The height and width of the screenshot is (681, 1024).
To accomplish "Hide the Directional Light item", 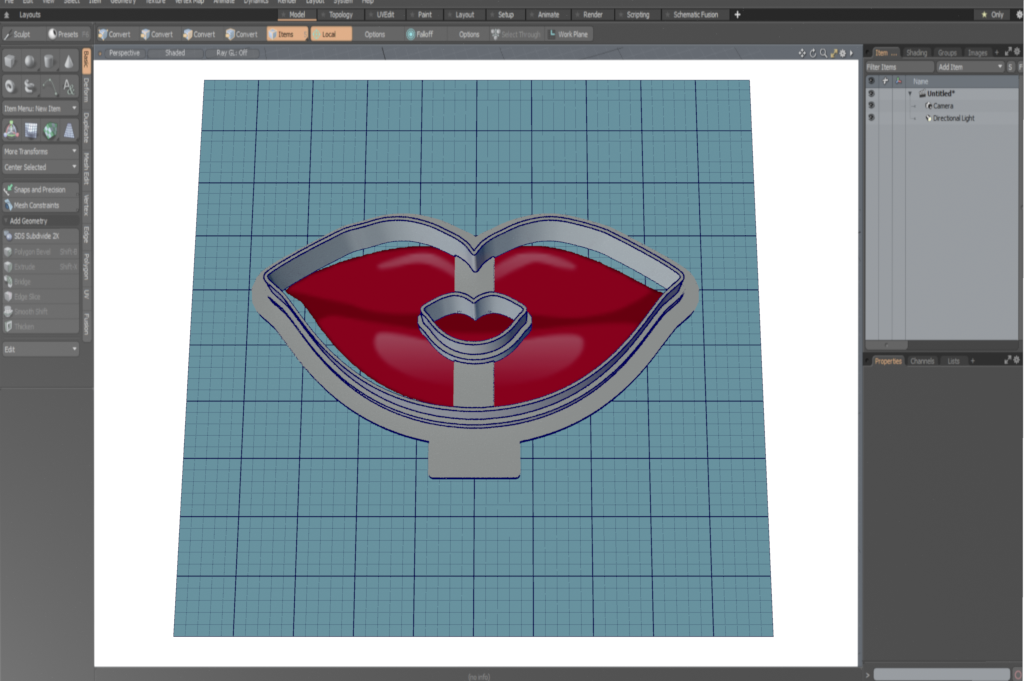I will (871, 118).
